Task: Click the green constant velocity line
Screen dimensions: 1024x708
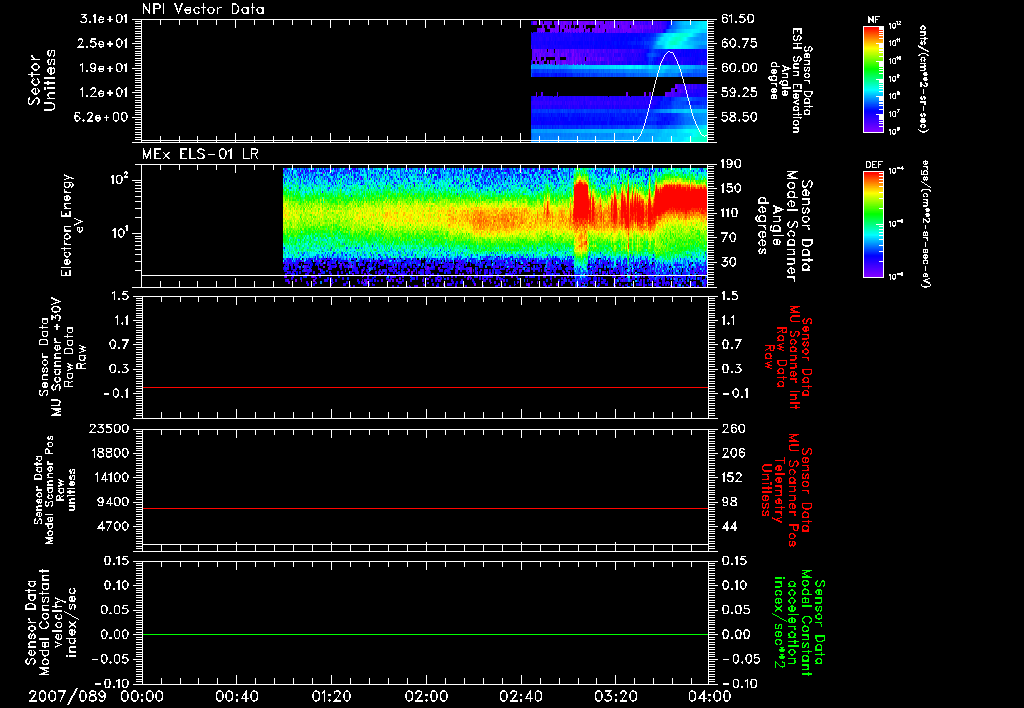Action: (x=424, y=634)
